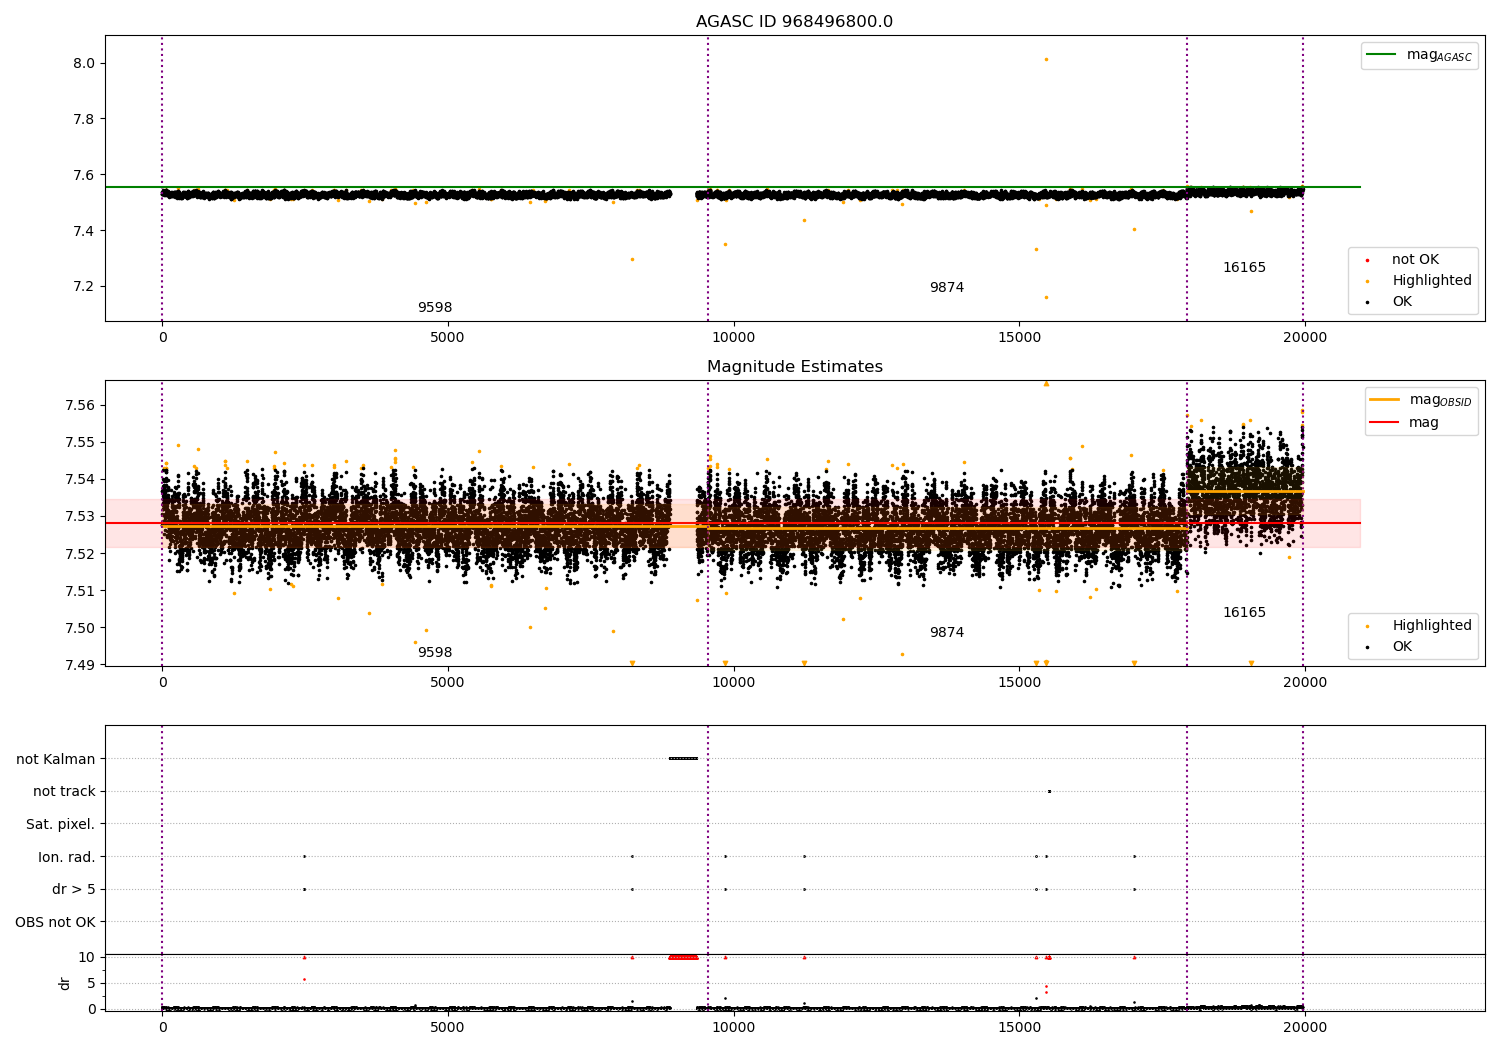The image size is (1500, 1050).
Task: Click x-axis tick '10000' under bottom plot
Action: click(x=733, y=1028)
